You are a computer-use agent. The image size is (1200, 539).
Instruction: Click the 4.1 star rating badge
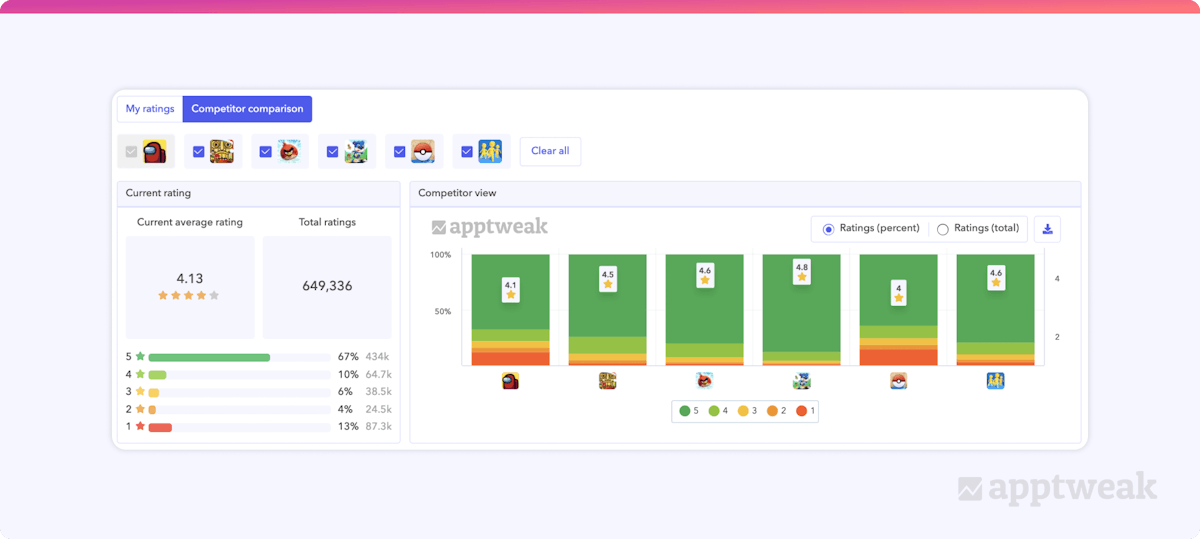(510, 289)
